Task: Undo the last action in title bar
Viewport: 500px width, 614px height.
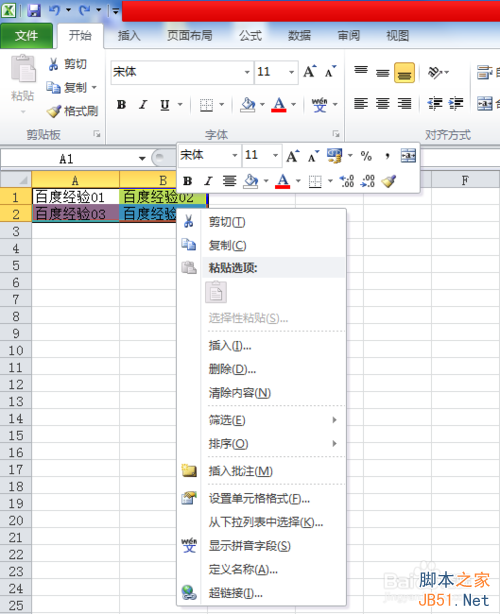Action: point(54,10)
